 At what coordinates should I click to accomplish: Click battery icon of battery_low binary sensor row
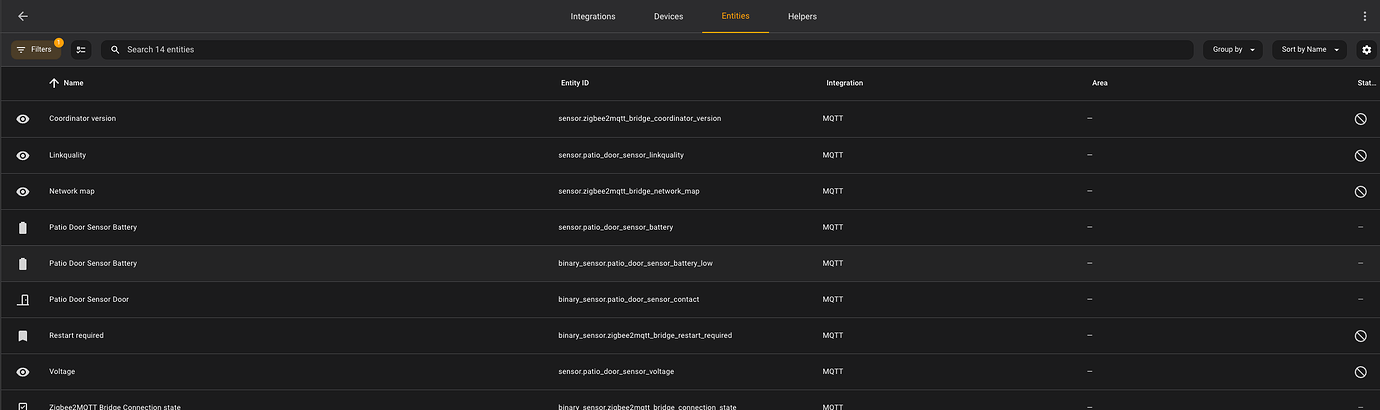pos(23,263)
